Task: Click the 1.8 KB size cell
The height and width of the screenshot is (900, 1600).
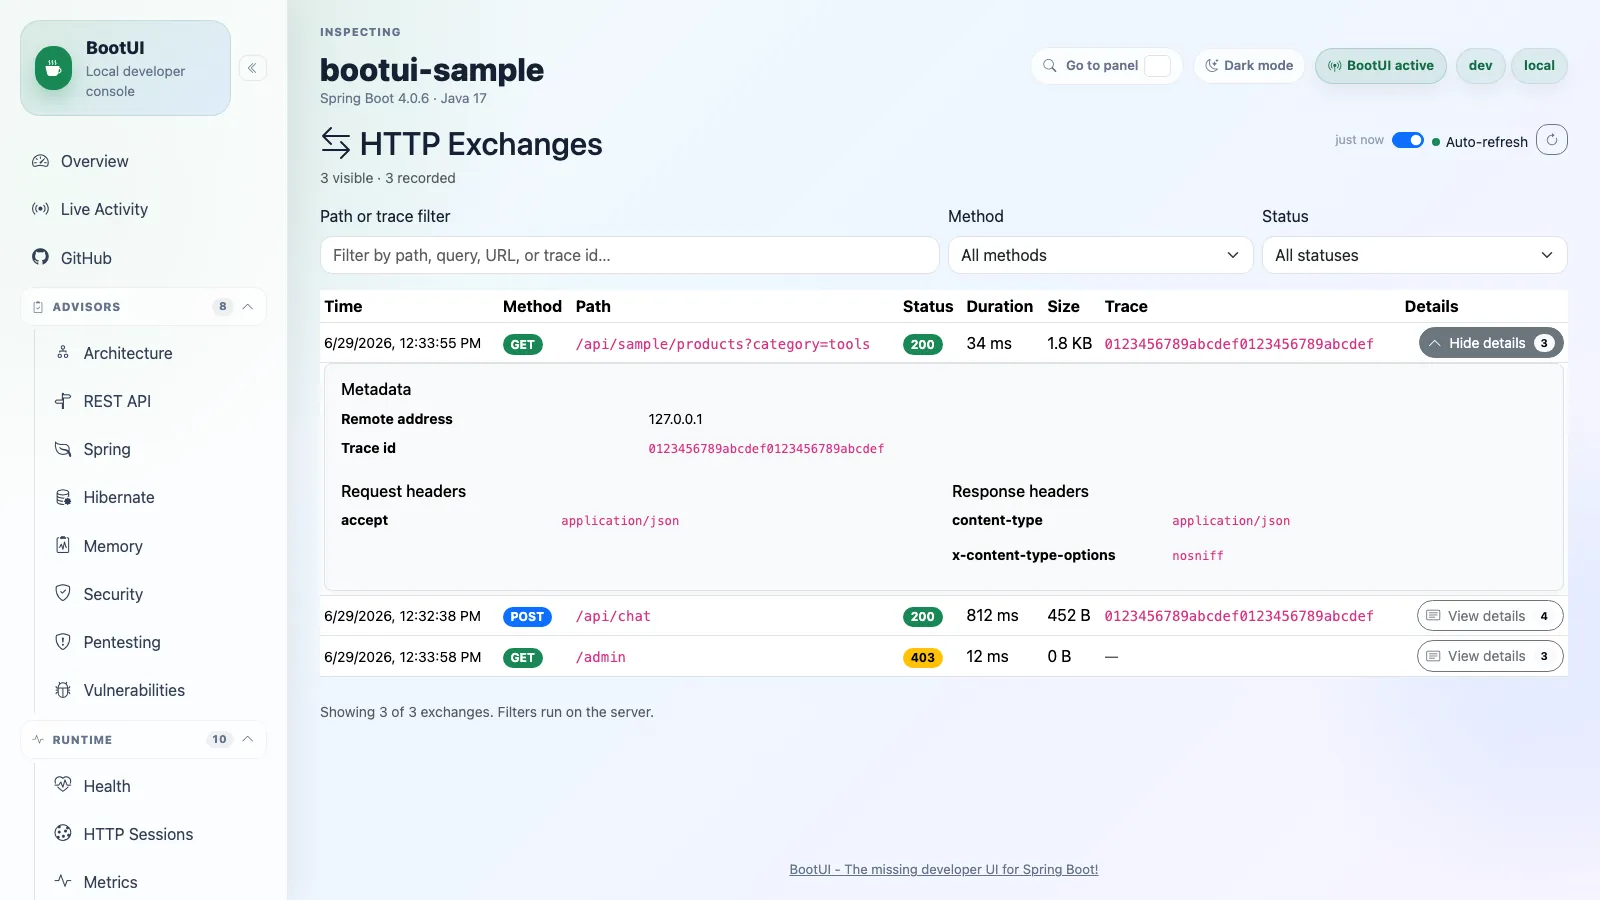Action: [x=1069, y=343]
